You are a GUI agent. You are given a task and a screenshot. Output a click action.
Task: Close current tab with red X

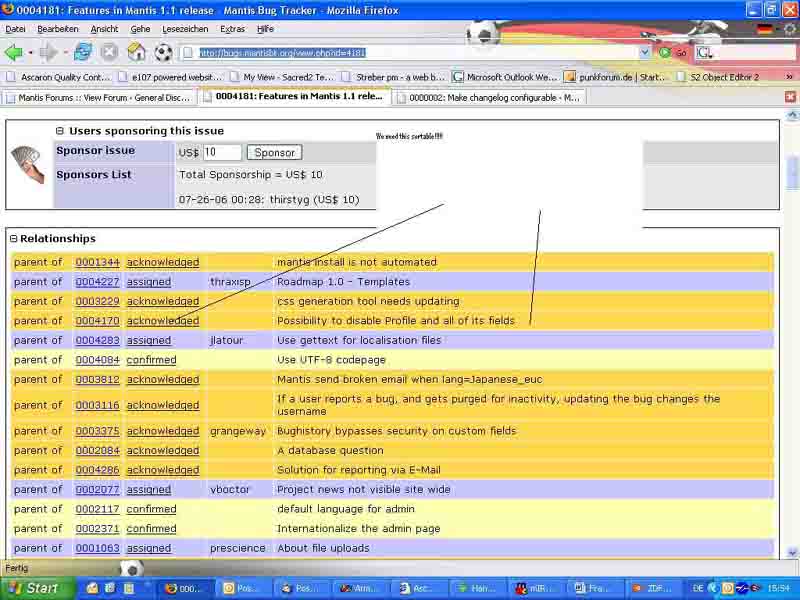(790, 97)
